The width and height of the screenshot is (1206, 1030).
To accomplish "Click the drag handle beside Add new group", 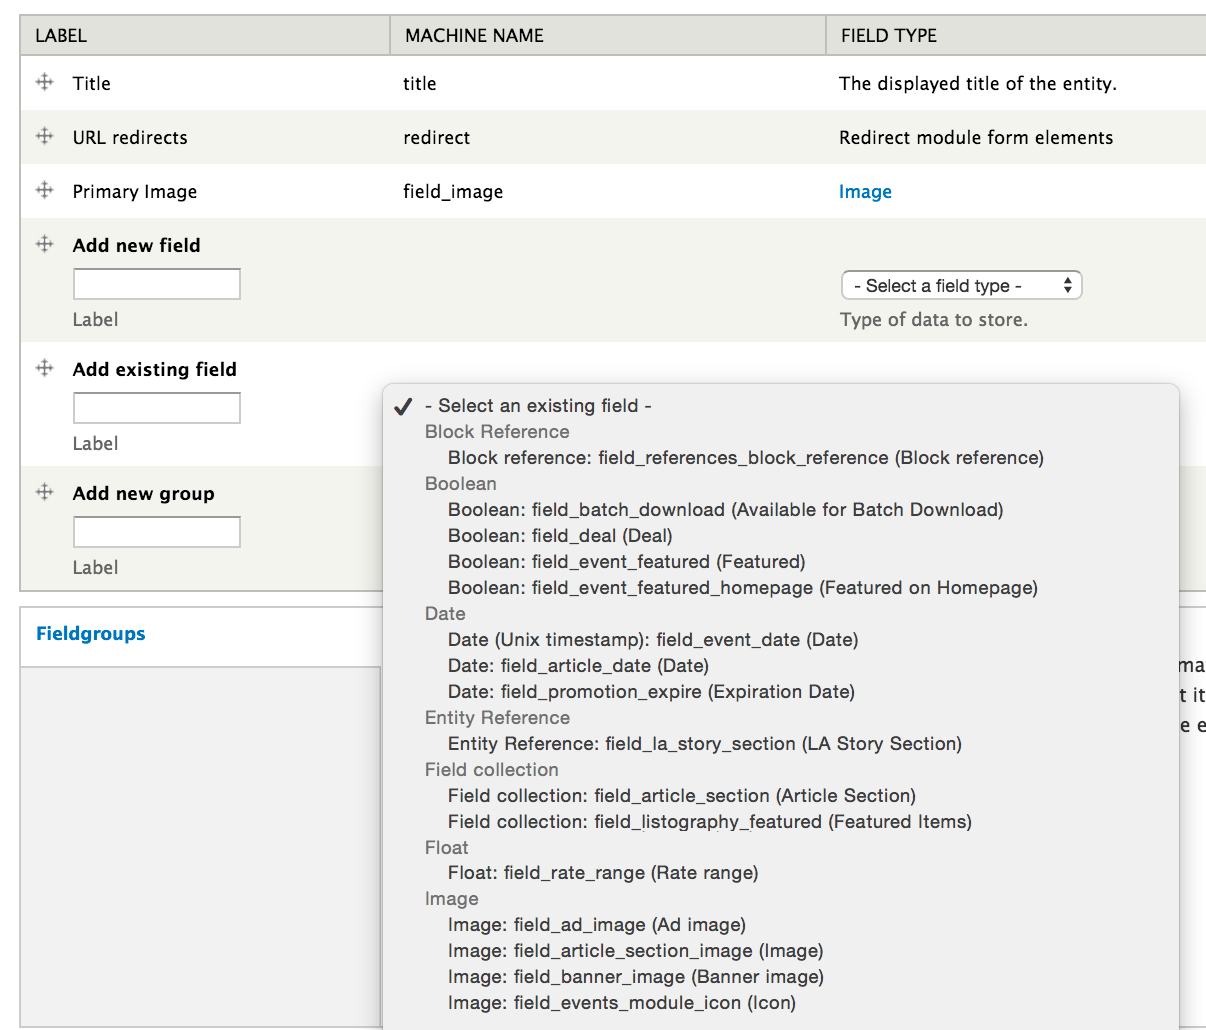I will click(43, 492).
